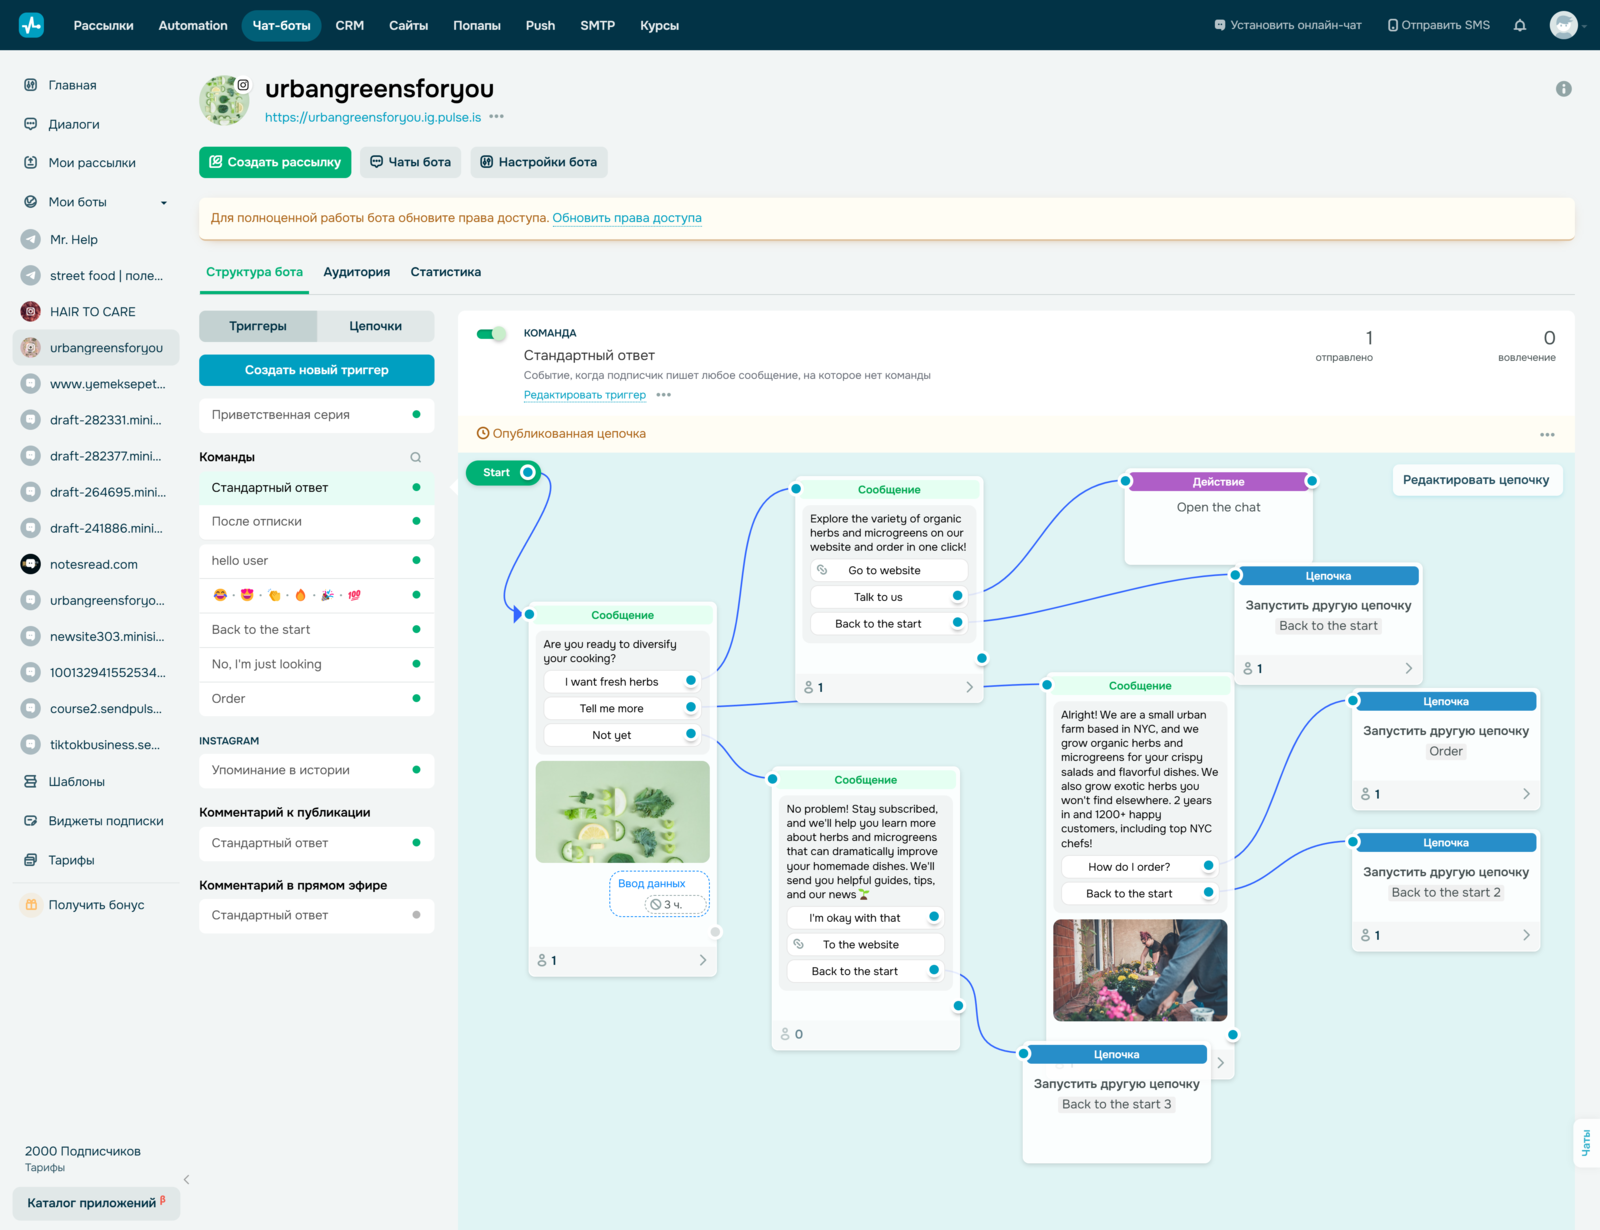The width and height of the screenshot is (1600, 1230).
Task: Select the No, I'm just looking command
Action: (317, 664)
